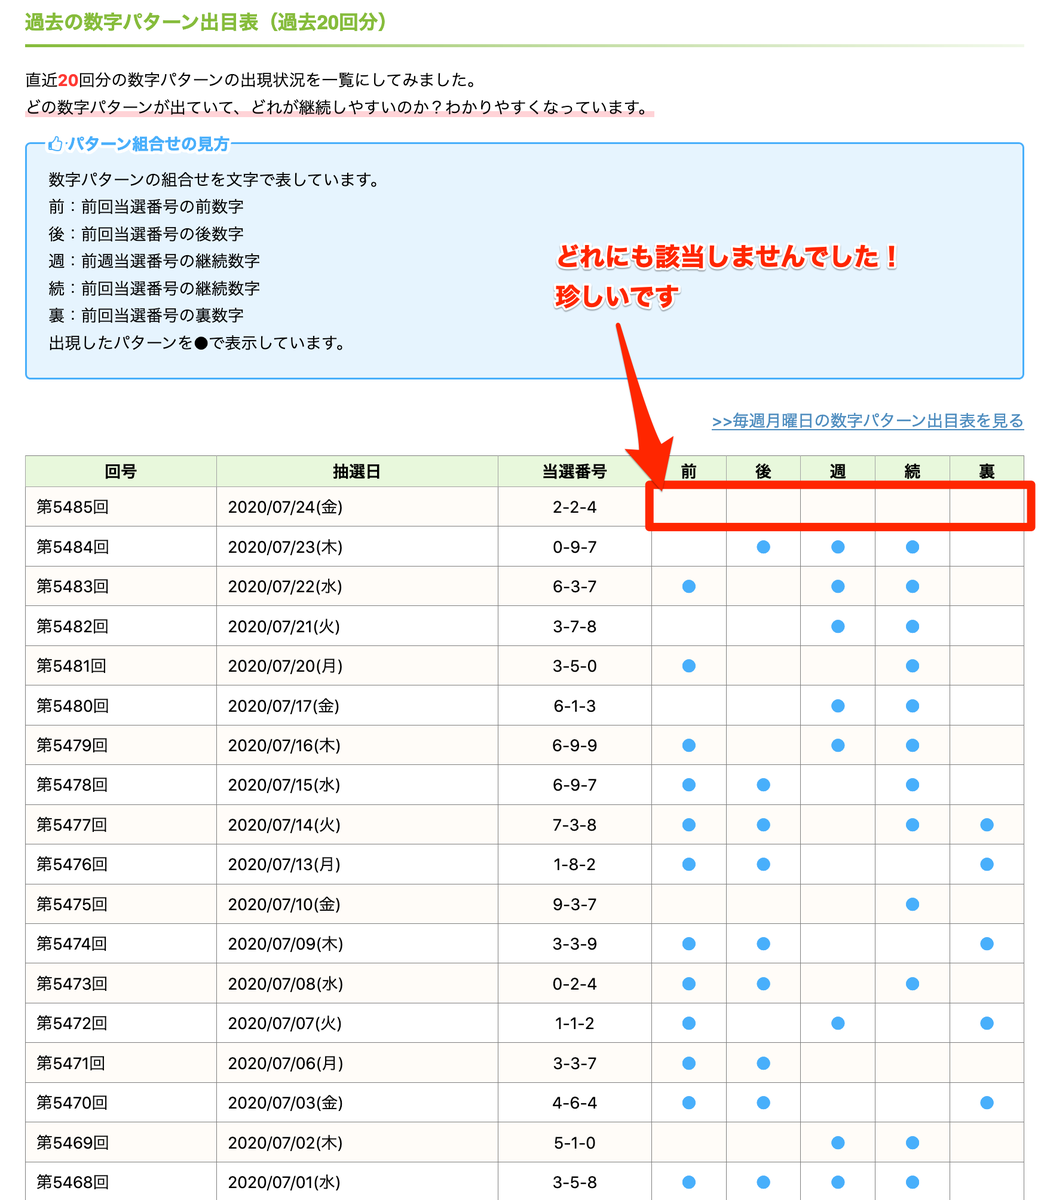1041x1200 pixels.
Task: Click the 裏 dot in the 第5476回 row
Action: [987, 864]
